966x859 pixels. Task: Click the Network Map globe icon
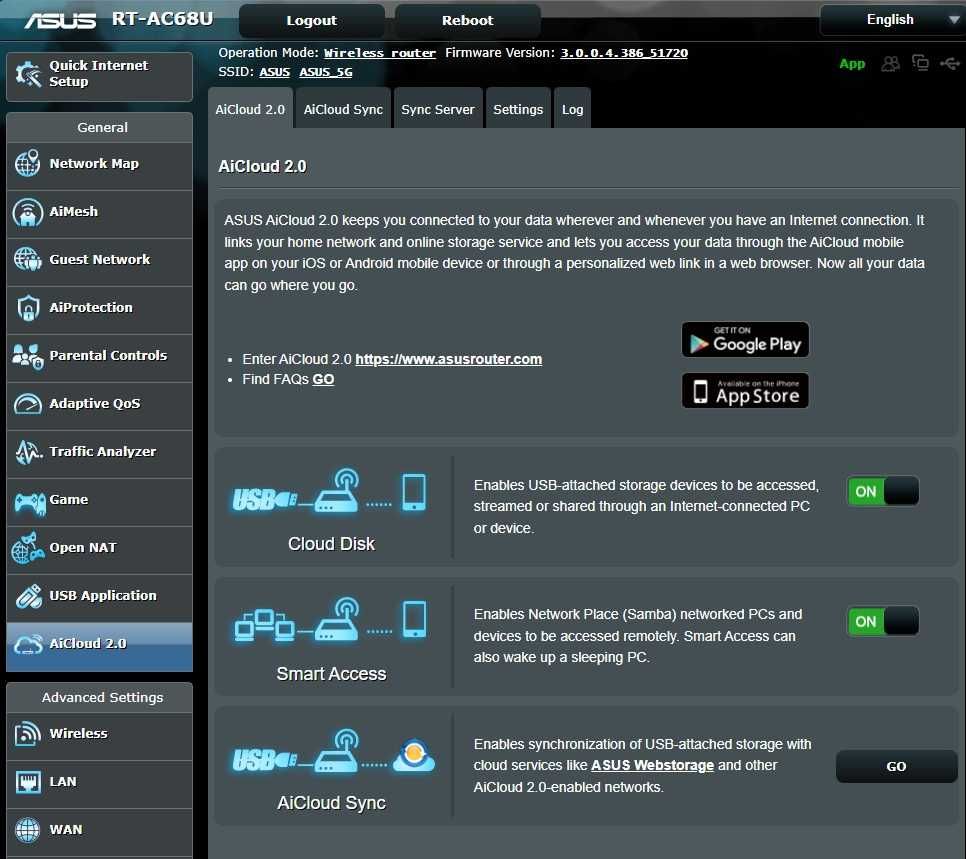[28, 163]
